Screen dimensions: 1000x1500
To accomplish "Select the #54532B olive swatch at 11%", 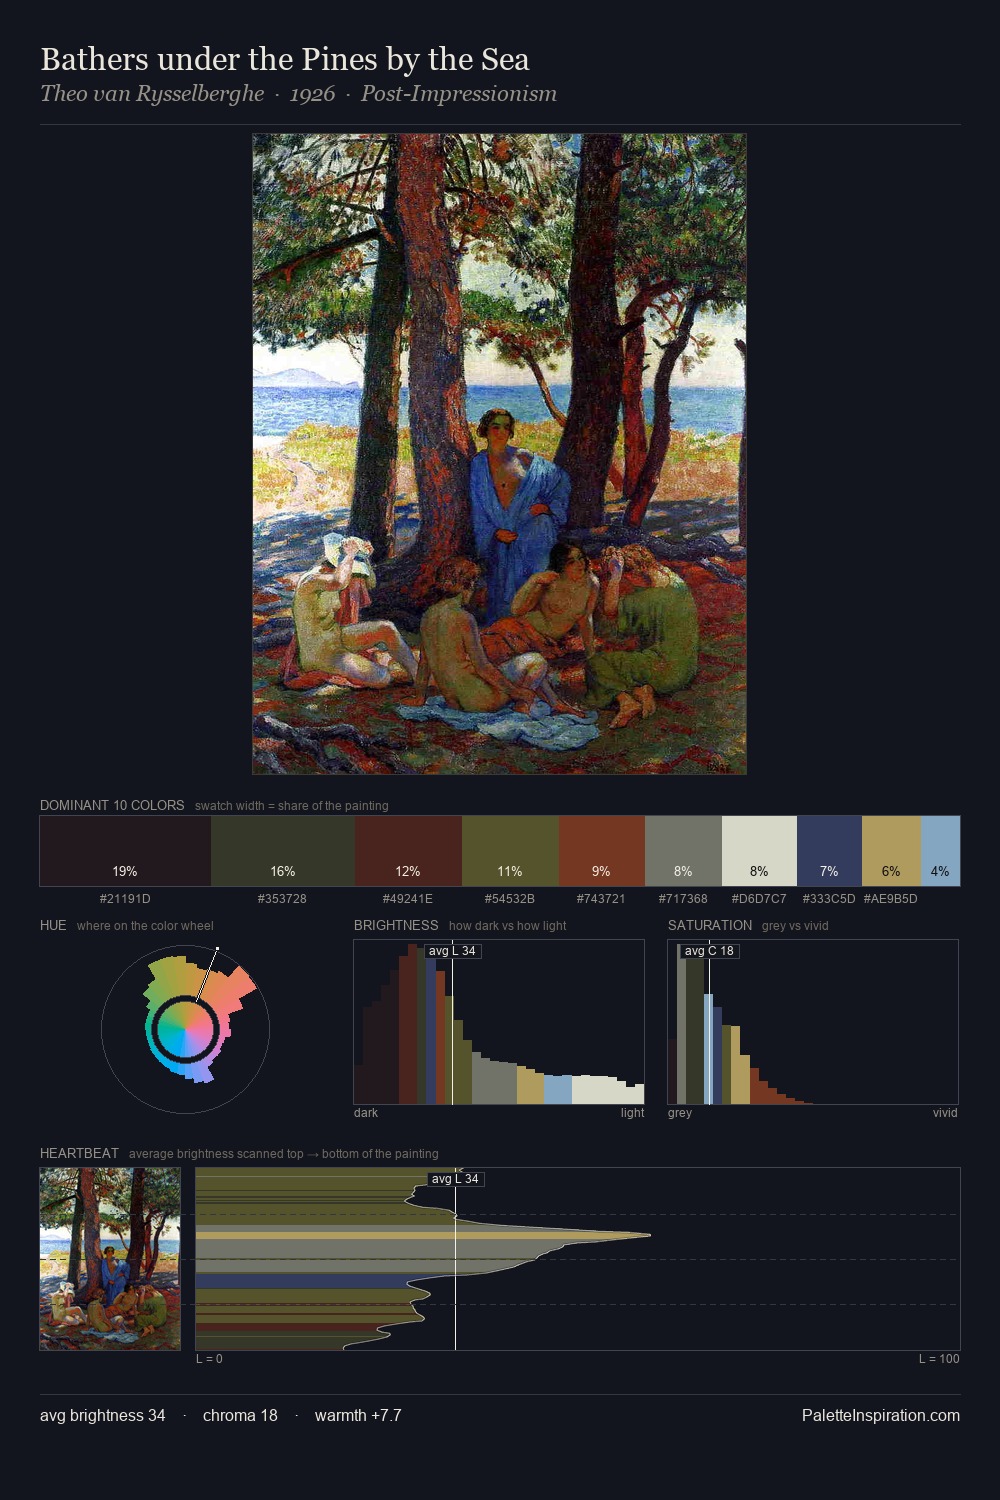I will tap(510, 851).
